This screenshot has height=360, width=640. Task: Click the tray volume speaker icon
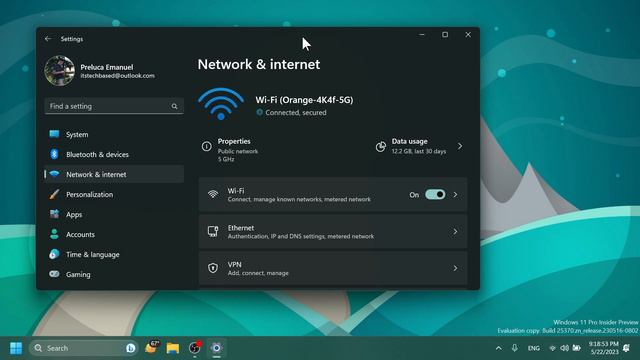pos(564,348)
